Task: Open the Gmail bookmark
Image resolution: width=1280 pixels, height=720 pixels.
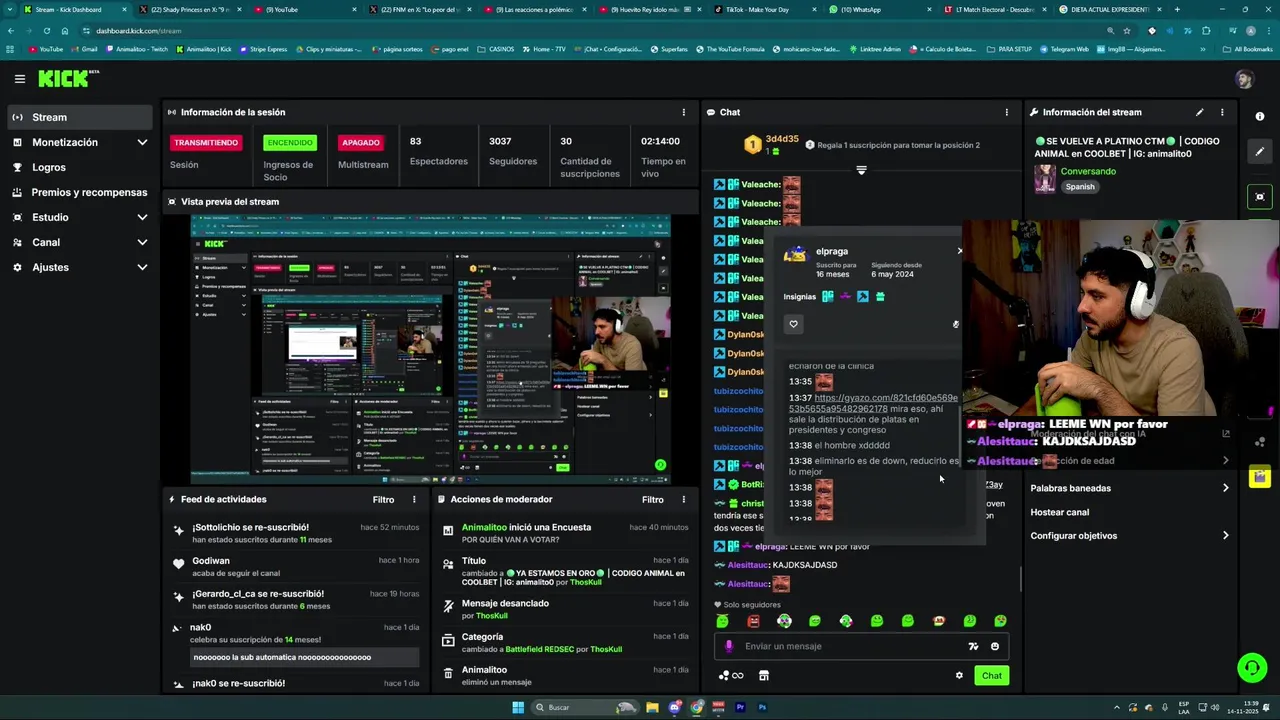Action: point(85,49)
